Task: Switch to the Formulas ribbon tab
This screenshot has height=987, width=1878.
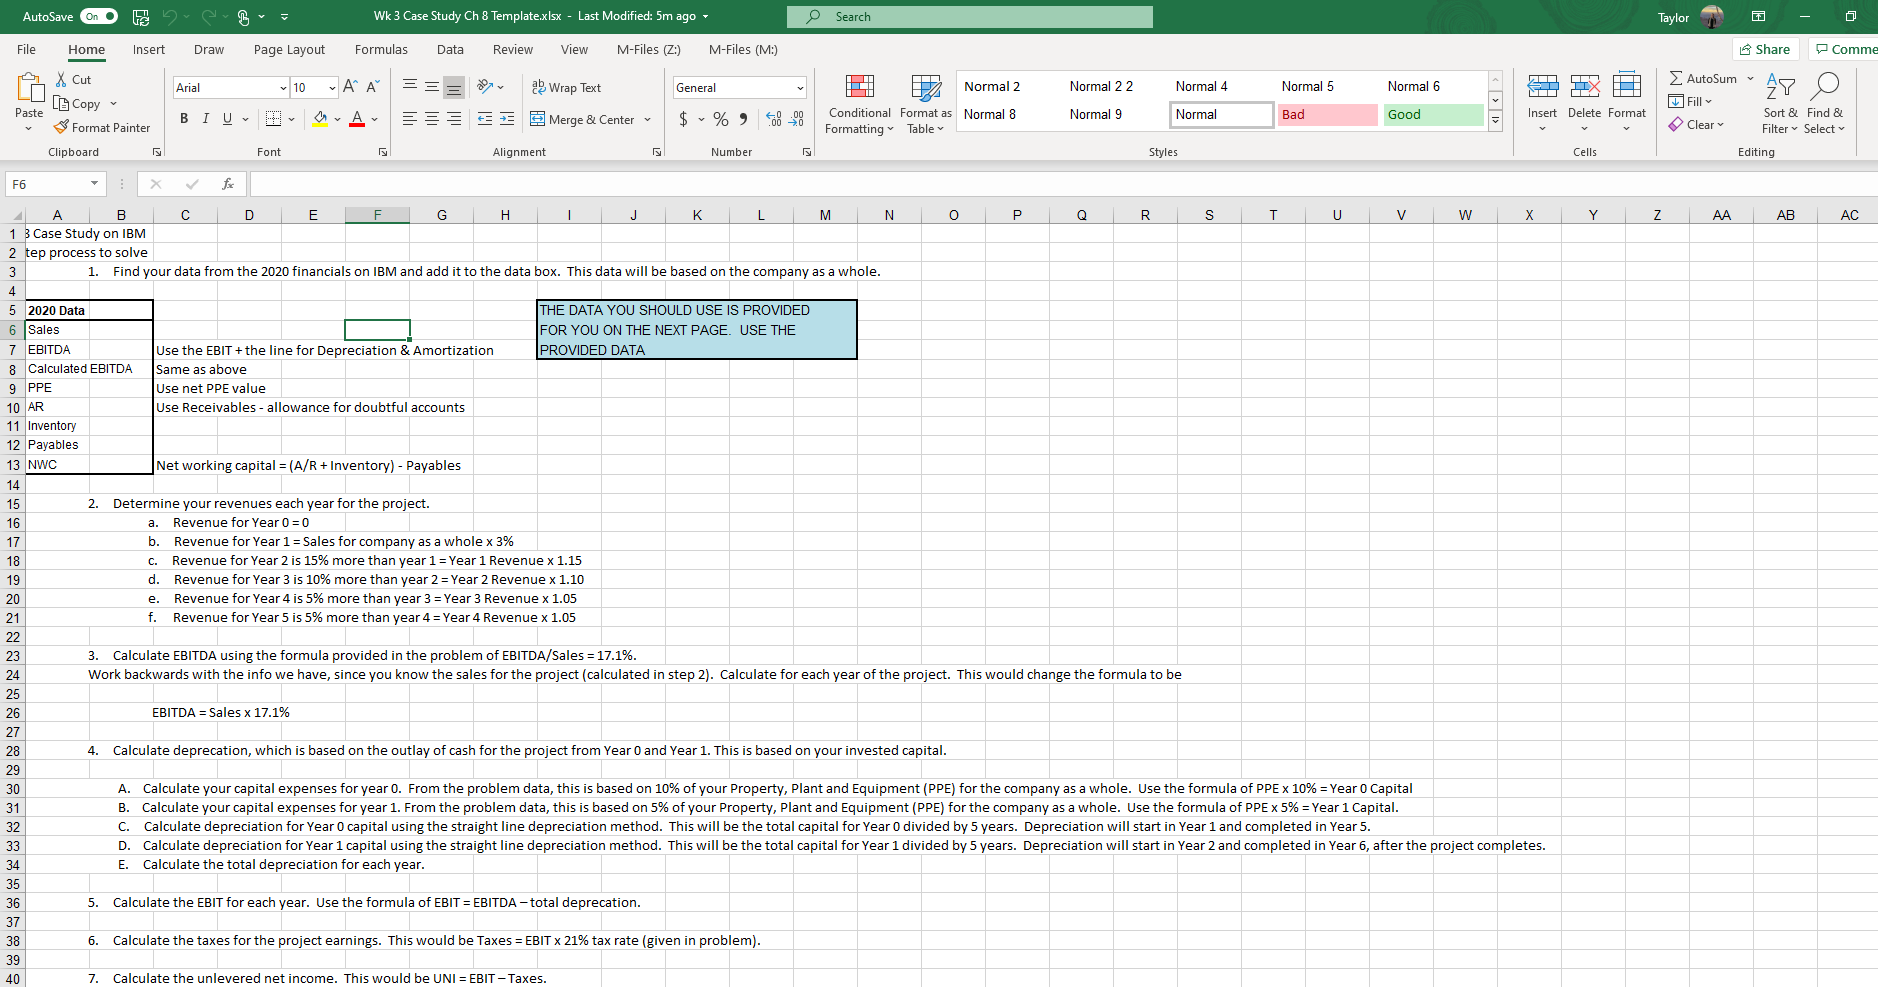Action: [x=381, y=49]
